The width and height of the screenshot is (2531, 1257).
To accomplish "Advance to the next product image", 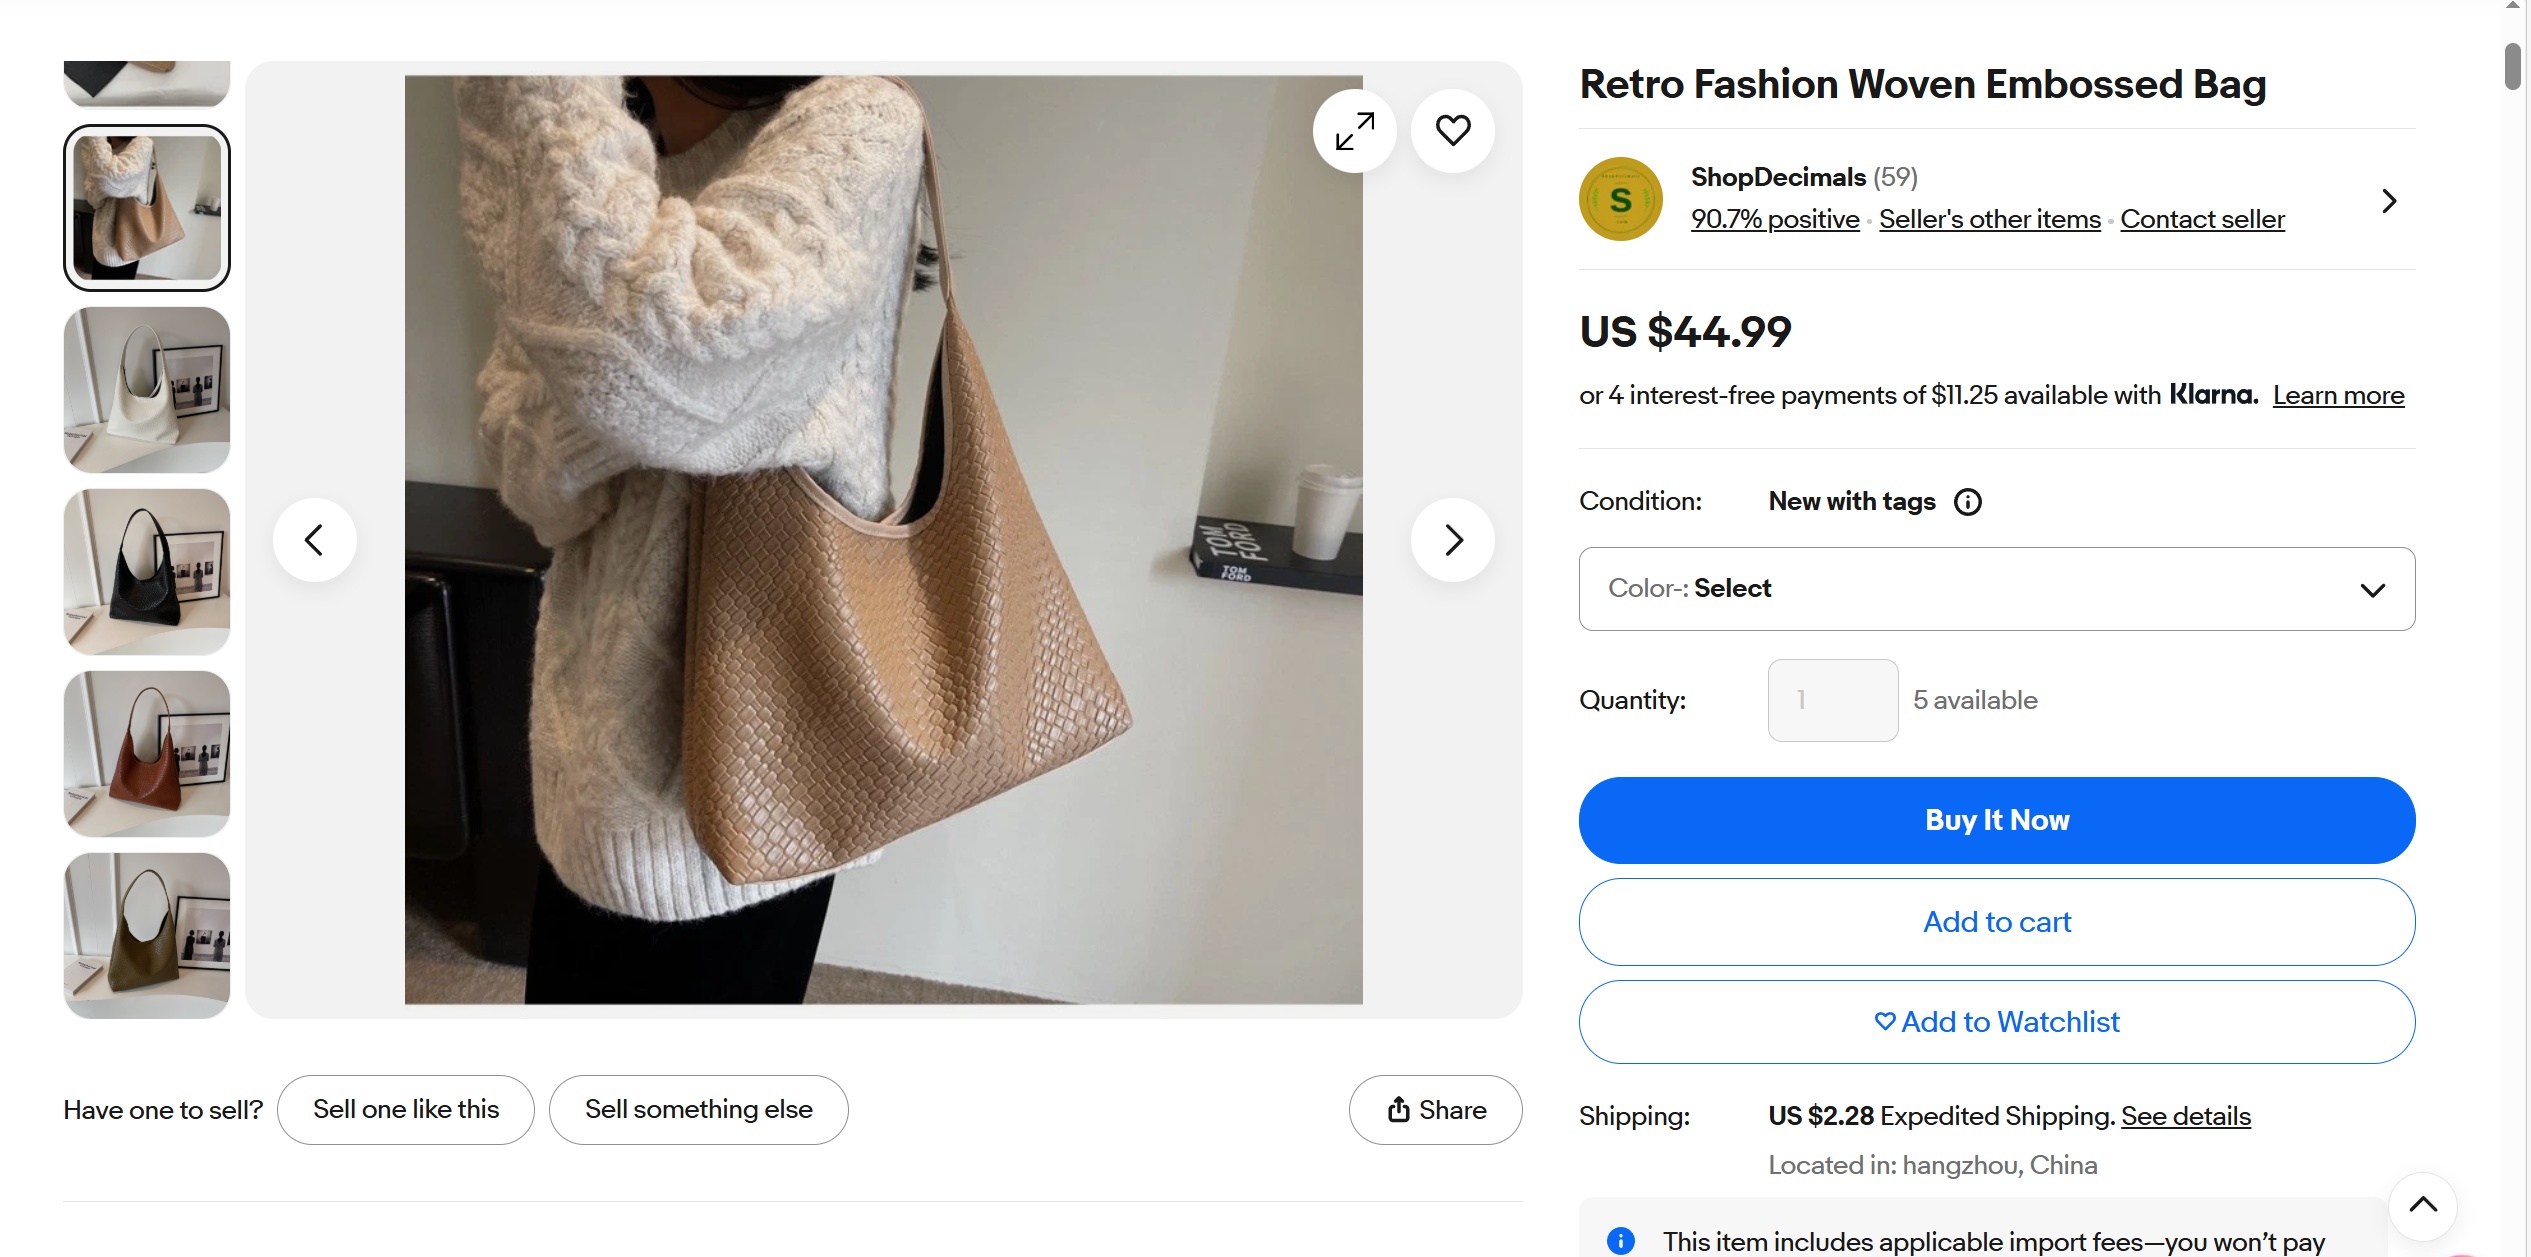I will coord(1453,540).
